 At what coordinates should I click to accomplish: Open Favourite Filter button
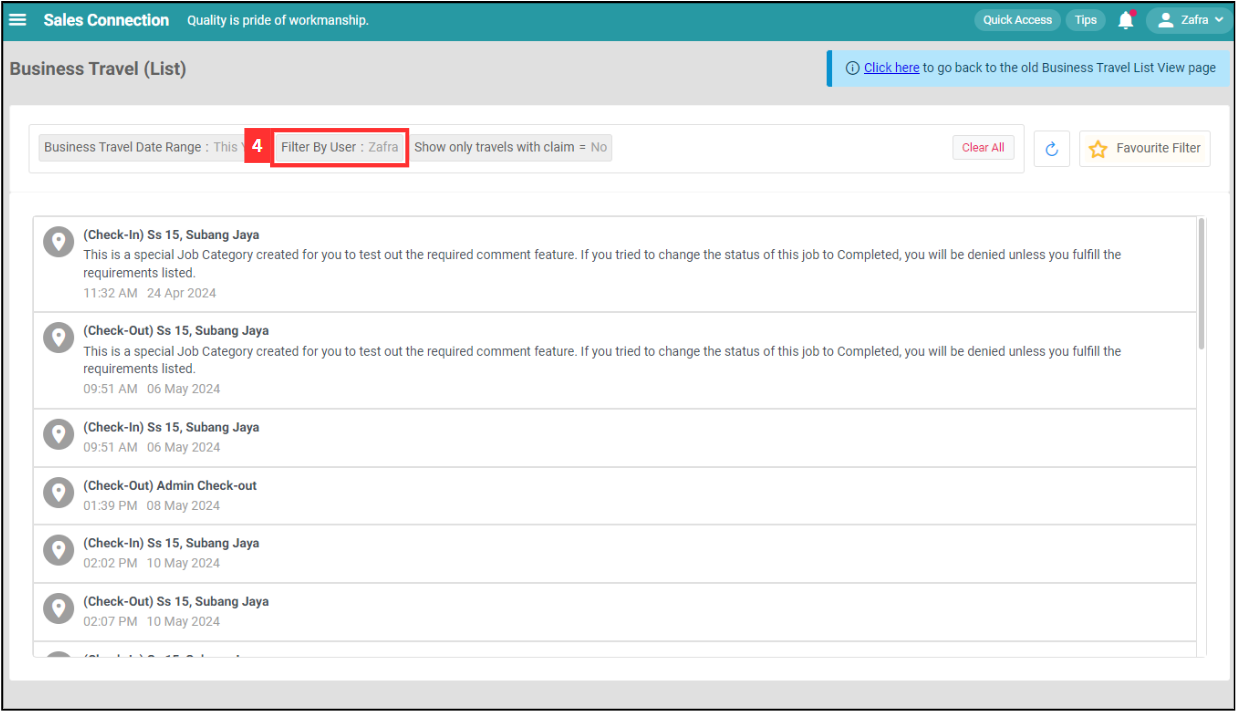(x=1145, y=148)
